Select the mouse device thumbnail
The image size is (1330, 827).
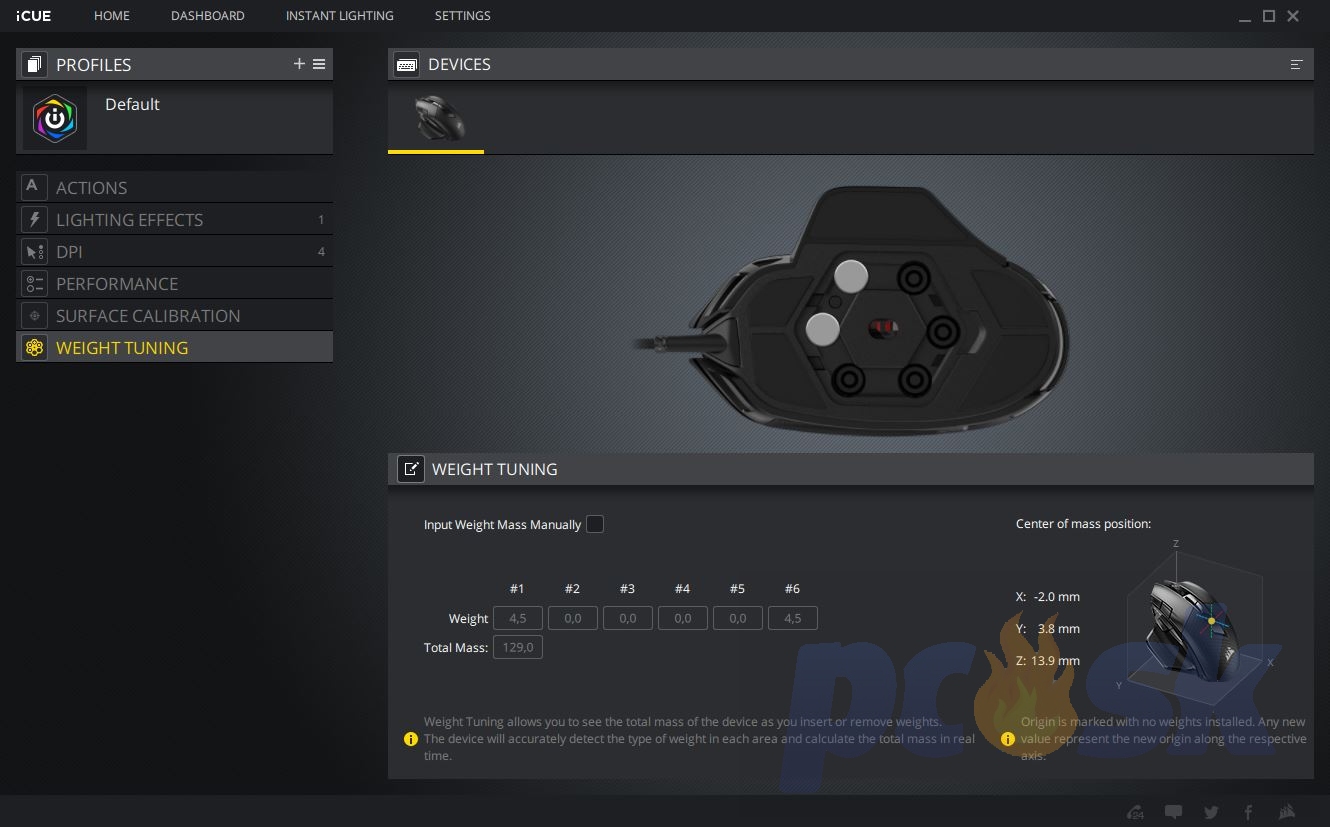coord(437,118)
